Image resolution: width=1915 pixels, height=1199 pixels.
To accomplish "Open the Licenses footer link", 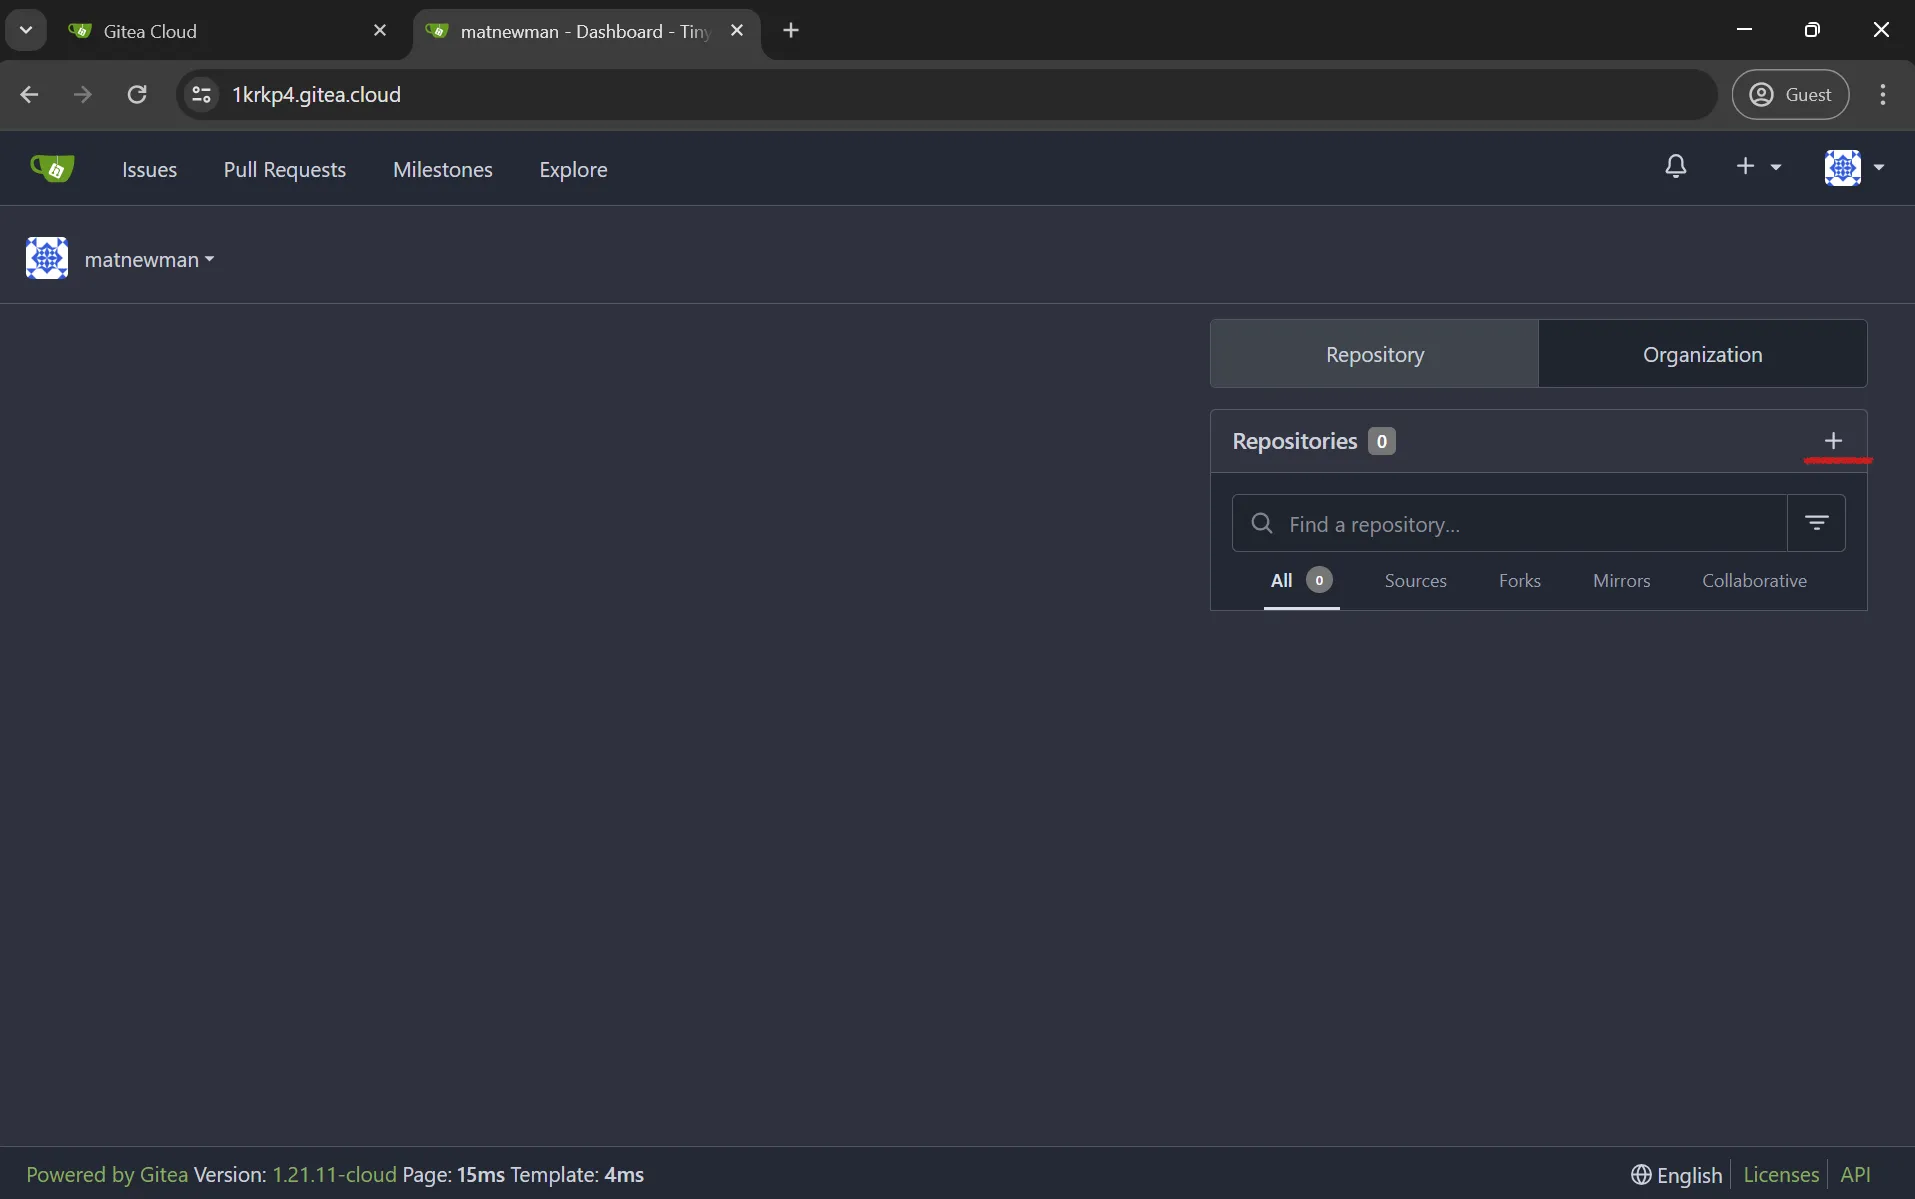I will [1780, 1174].
